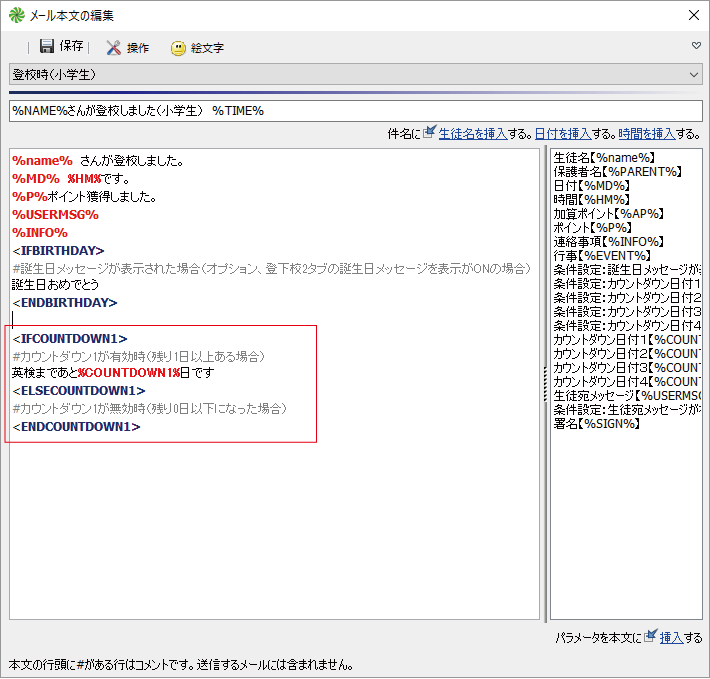
Task: Close the メール本文の編集 window
Action: tap(693, 15)
